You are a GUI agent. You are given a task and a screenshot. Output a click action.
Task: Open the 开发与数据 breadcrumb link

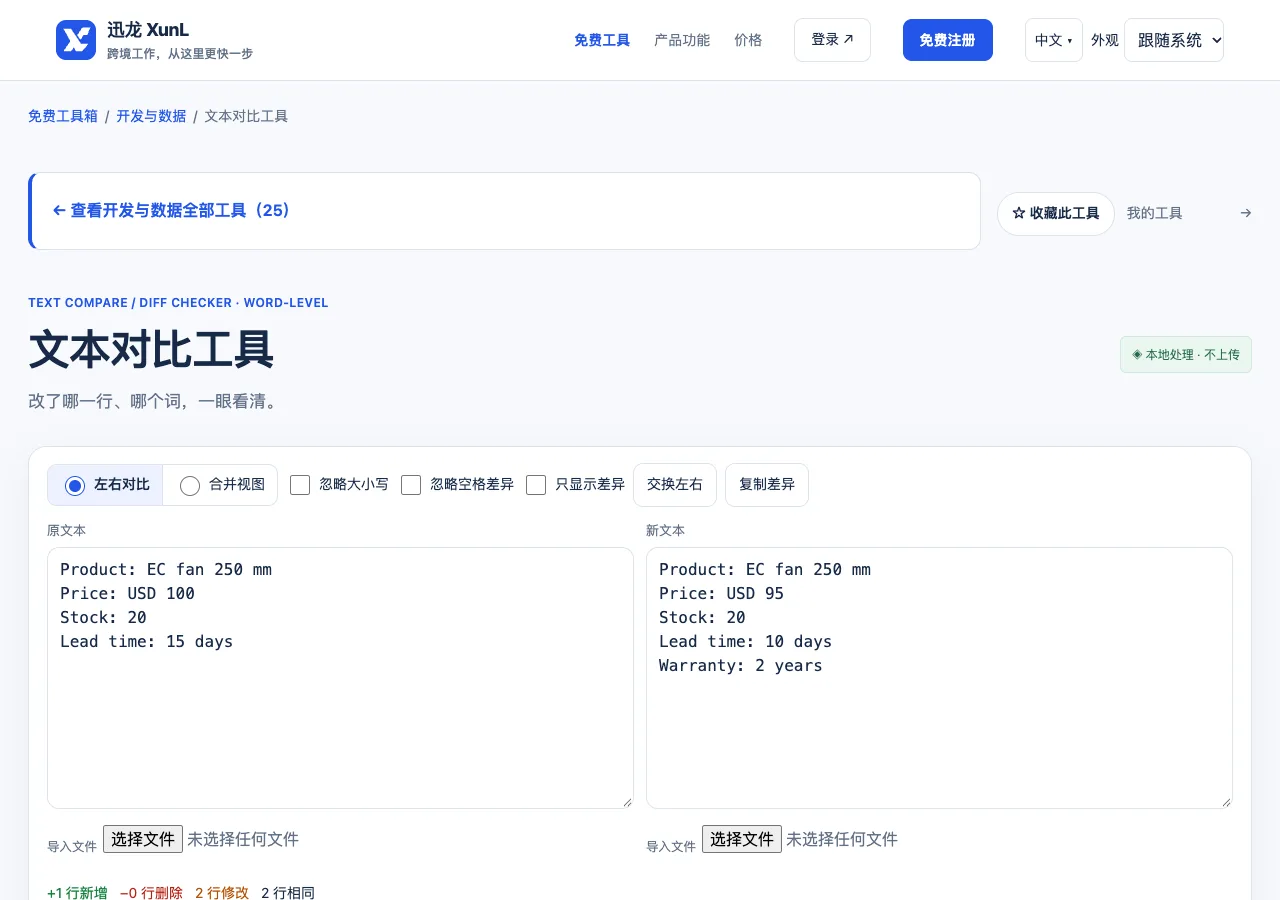pos(151,116)
